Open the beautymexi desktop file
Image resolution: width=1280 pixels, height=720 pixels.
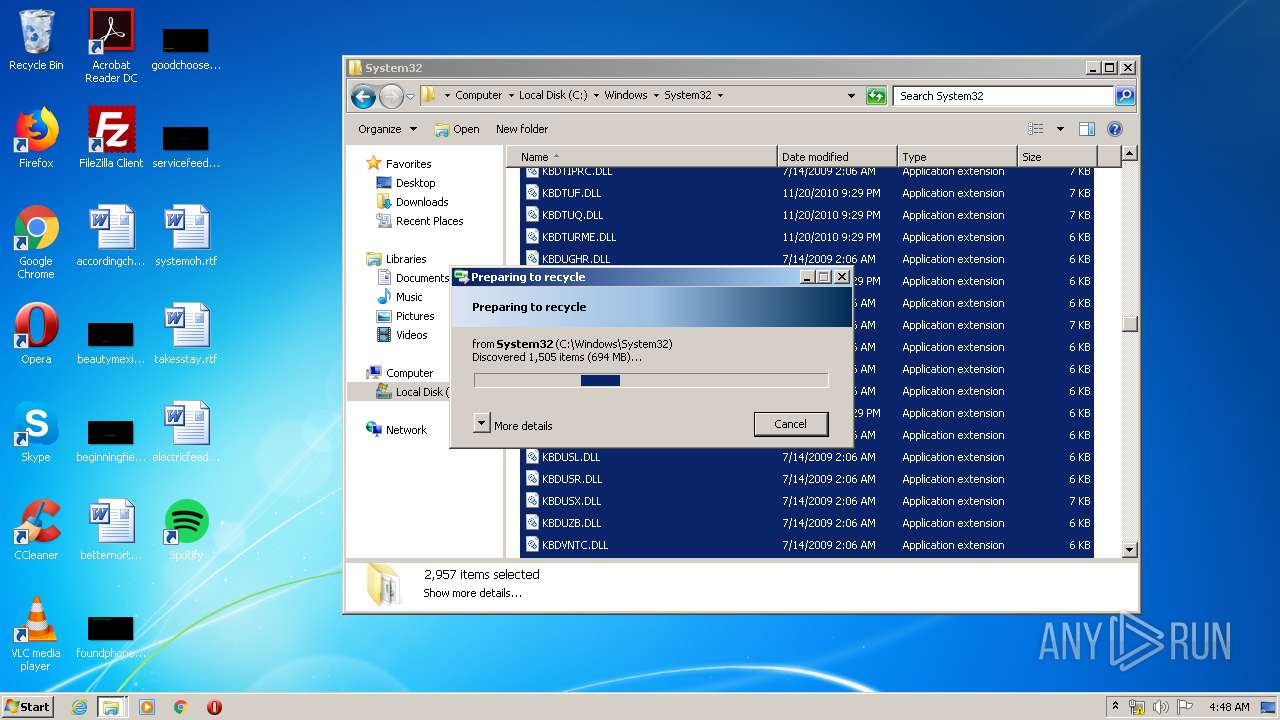click(x=111, y=342)
